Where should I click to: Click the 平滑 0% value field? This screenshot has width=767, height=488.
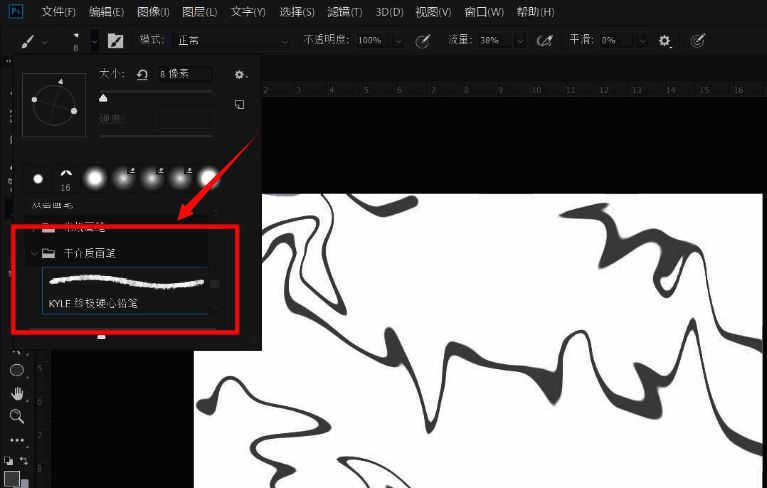(x=617, y=41)
